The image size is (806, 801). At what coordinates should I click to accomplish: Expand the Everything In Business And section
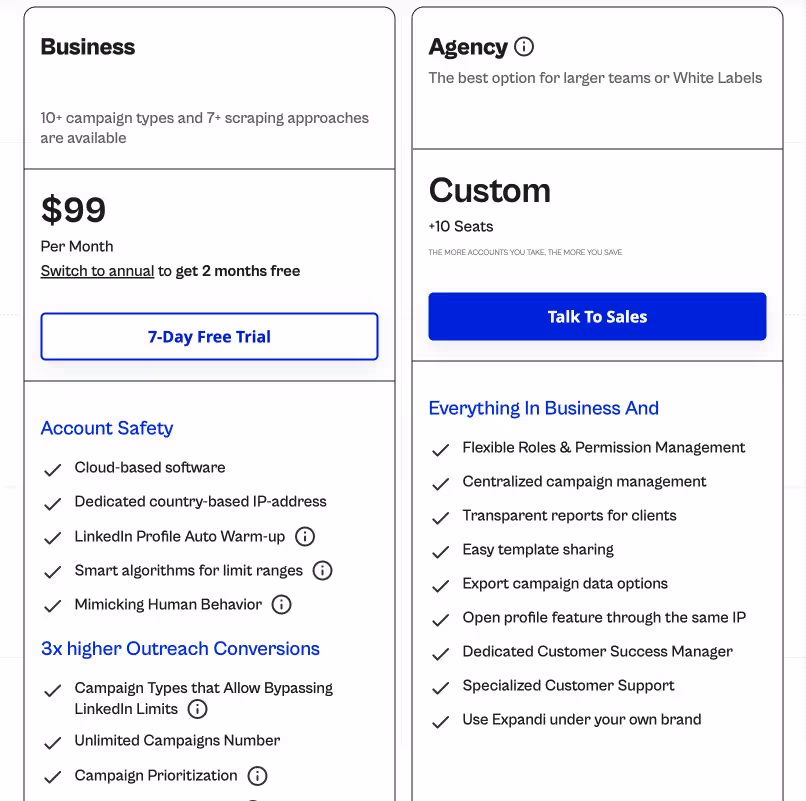click(544, 408)
